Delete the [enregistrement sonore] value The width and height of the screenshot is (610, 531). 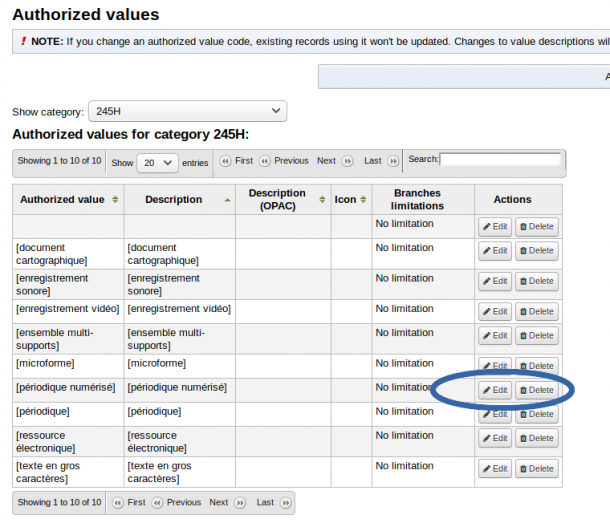[x=537, y=281]
